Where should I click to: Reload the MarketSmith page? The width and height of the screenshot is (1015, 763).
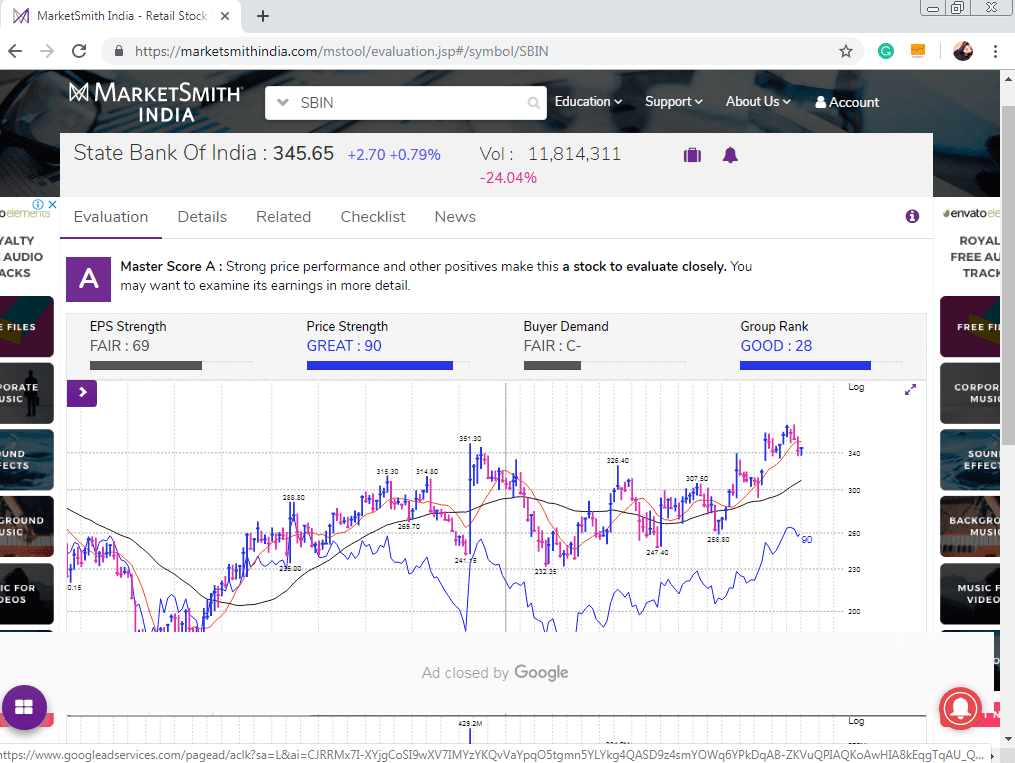pos(79,51)
